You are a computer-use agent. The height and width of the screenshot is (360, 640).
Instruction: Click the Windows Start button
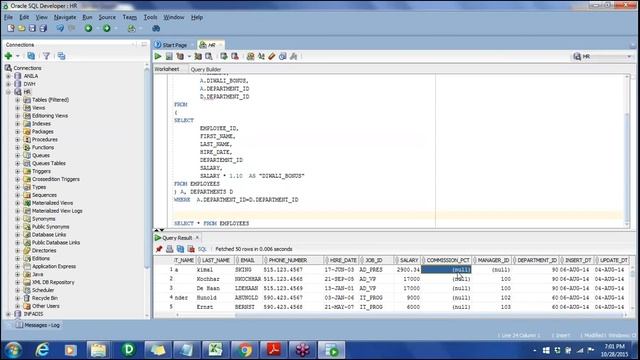(13, 350)
